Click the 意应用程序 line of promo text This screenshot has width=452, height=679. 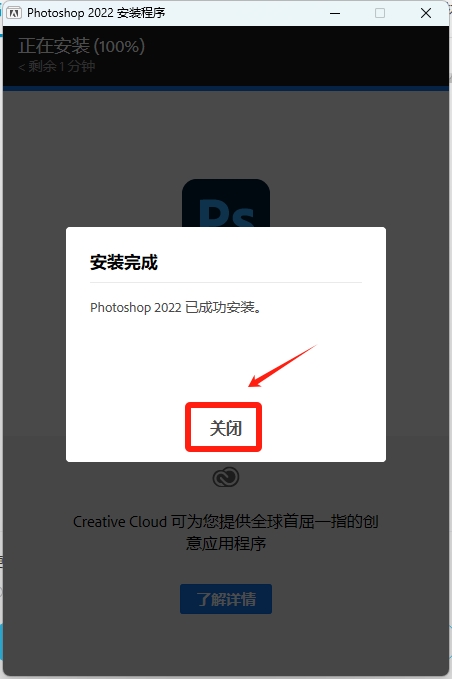pos(226,543)
